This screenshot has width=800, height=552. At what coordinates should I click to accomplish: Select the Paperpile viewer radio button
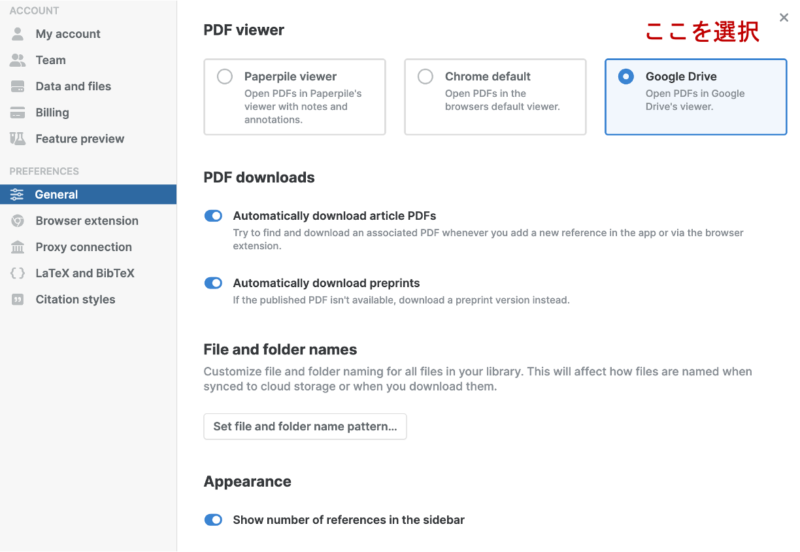pos(224,77)
